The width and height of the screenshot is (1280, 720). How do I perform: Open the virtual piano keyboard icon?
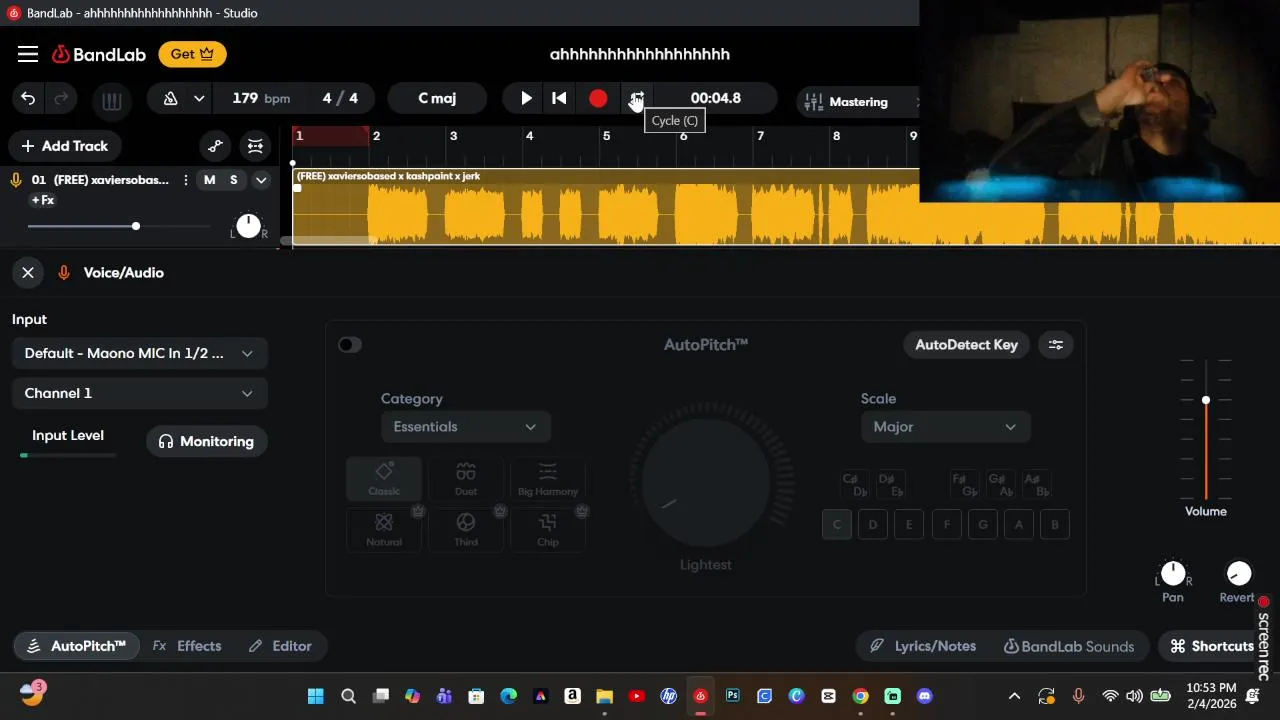[x=111, y=100]
